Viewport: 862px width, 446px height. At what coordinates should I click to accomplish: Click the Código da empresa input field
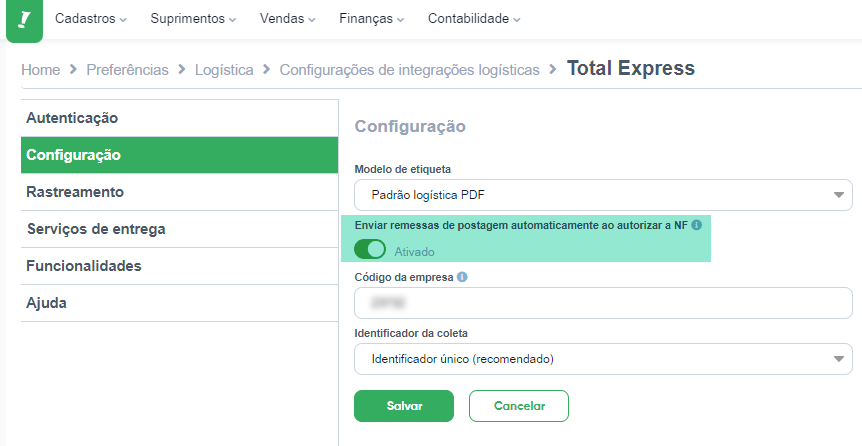603,302
